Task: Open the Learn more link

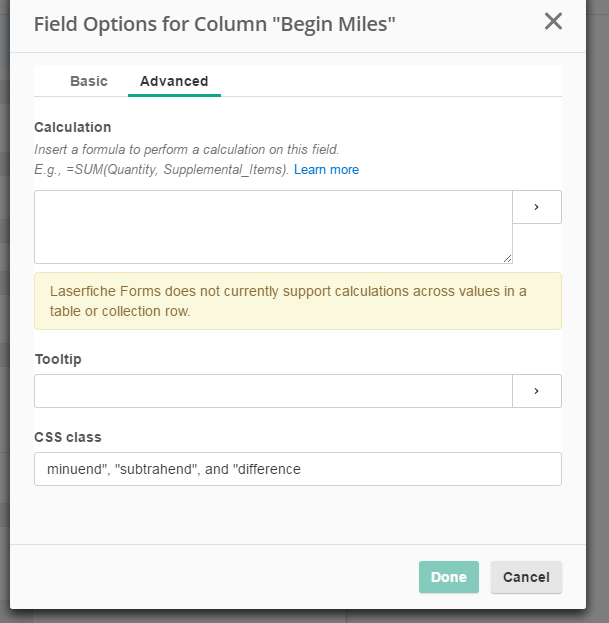Action: (x=326, y=170)
